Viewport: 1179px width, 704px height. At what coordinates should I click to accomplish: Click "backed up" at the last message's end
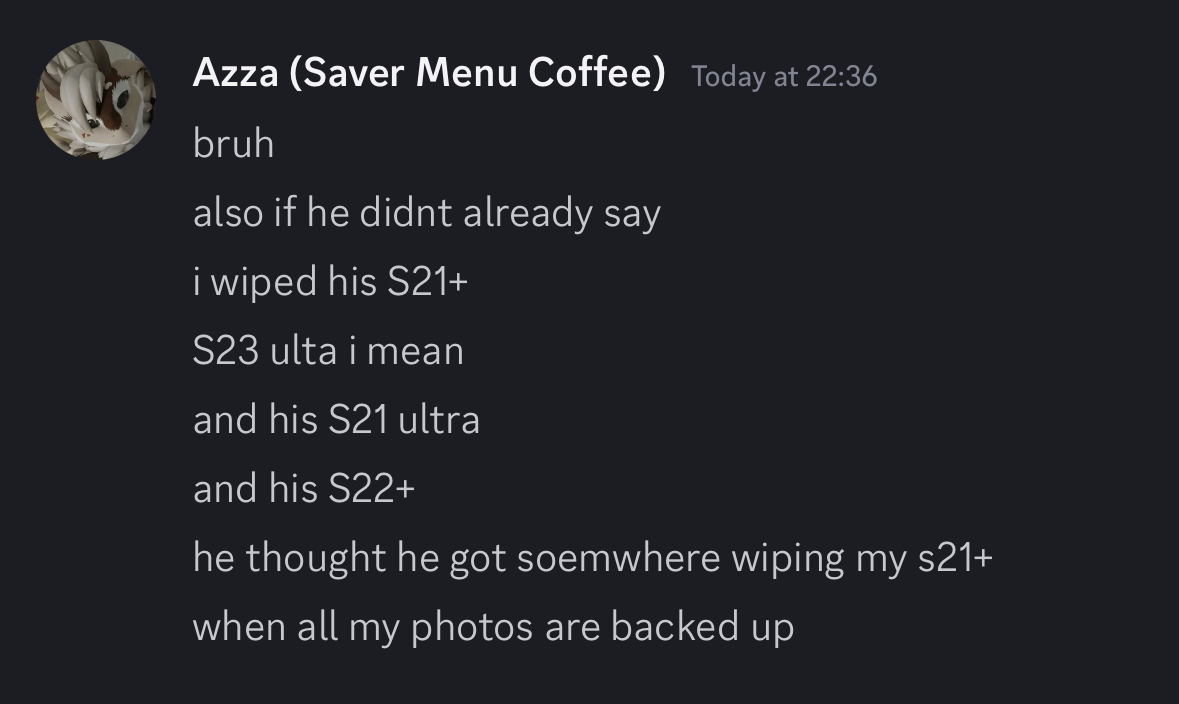702,627
